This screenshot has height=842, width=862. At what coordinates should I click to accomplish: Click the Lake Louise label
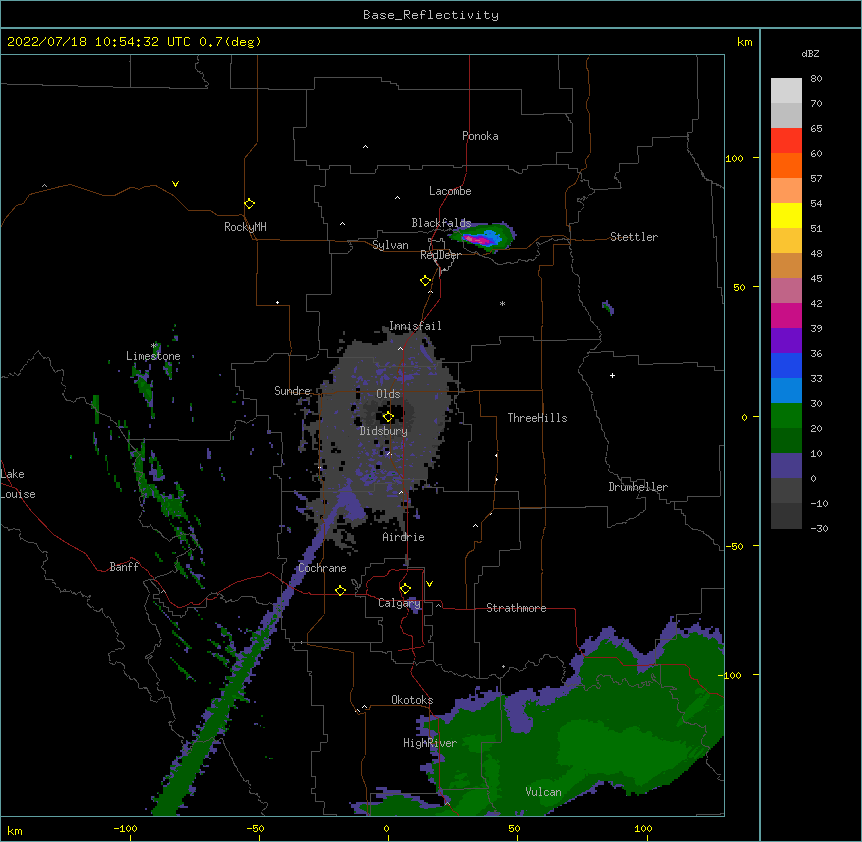tap(18, 484)
